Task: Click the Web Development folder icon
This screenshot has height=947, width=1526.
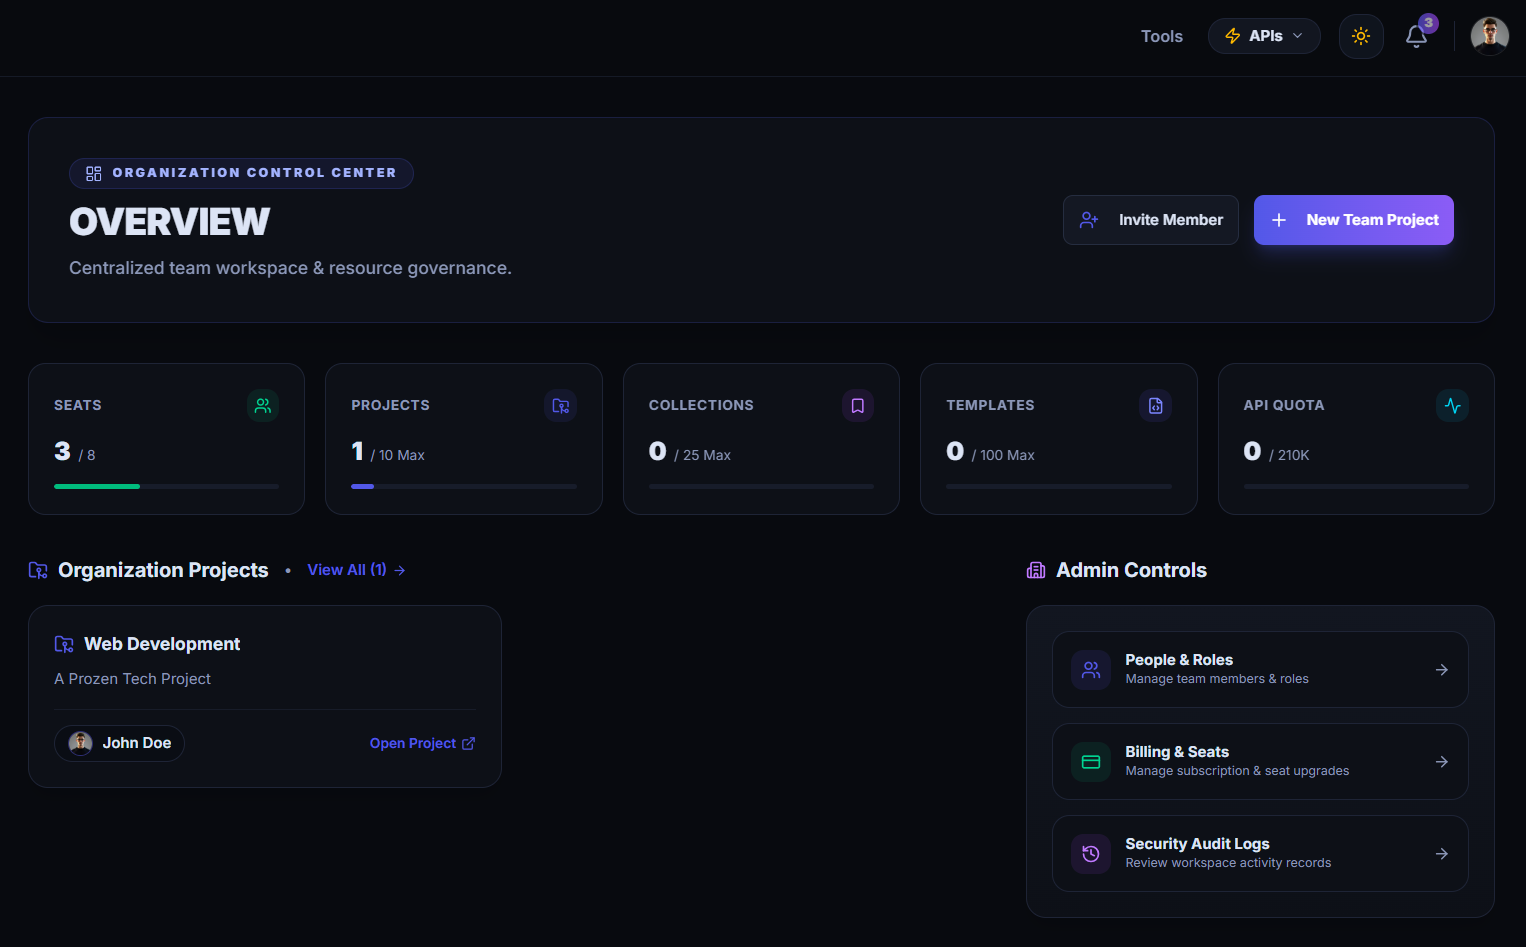Action: click(64, 644)
